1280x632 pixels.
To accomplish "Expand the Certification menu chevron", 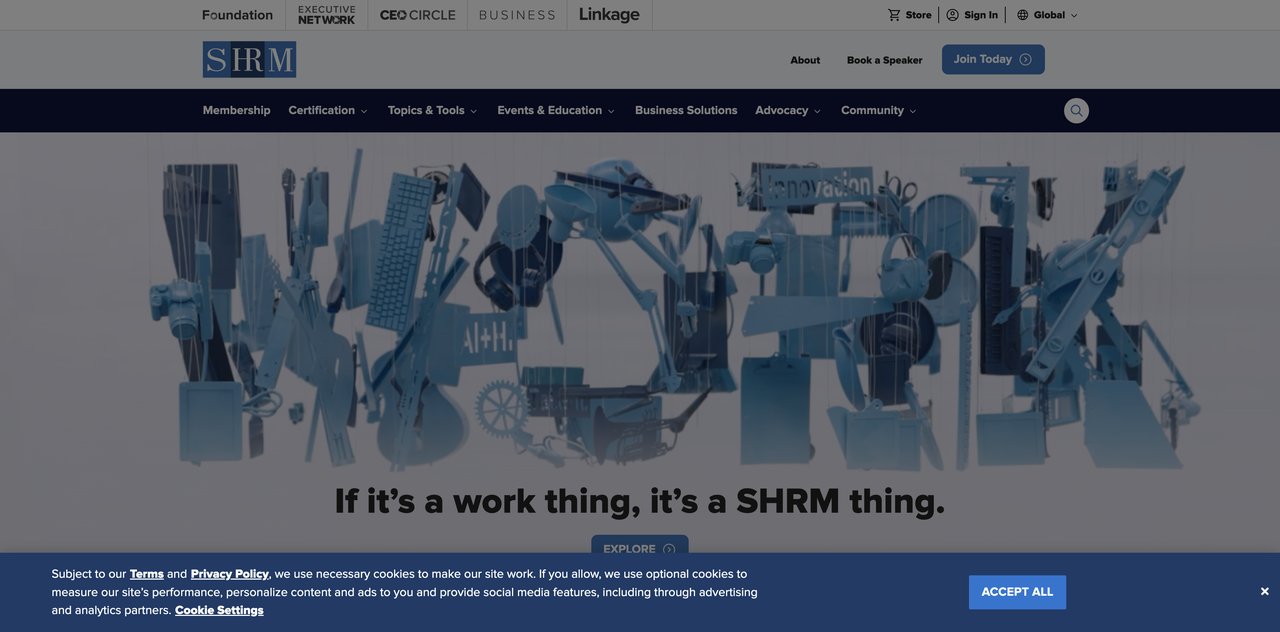I will pyautogui.click(x=364, y=111).
